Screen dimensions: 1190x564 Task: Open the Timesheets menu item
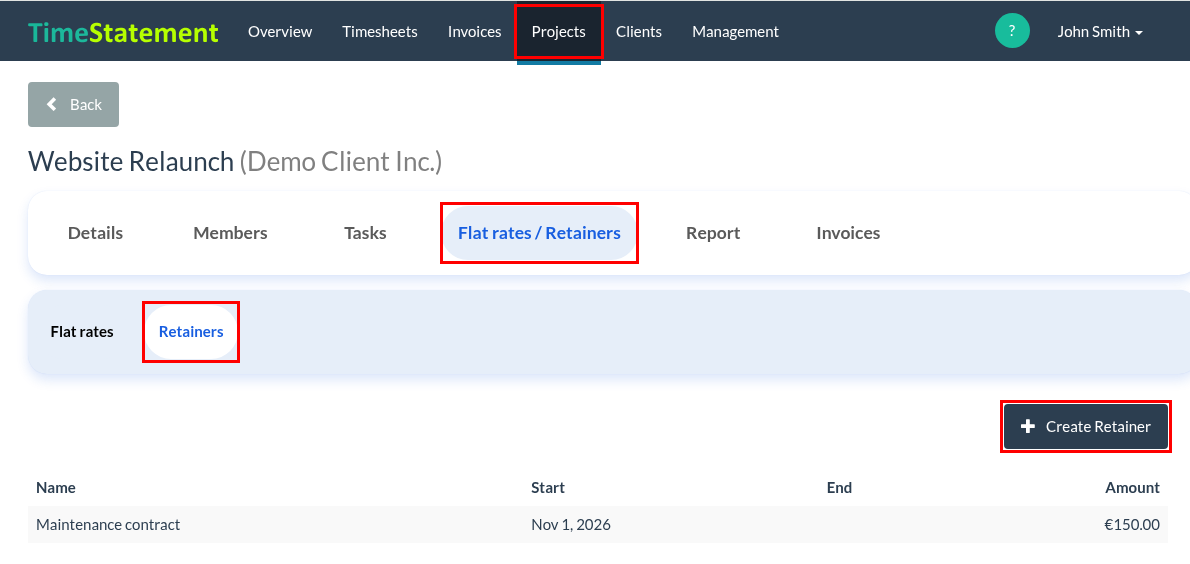(379, 32)
